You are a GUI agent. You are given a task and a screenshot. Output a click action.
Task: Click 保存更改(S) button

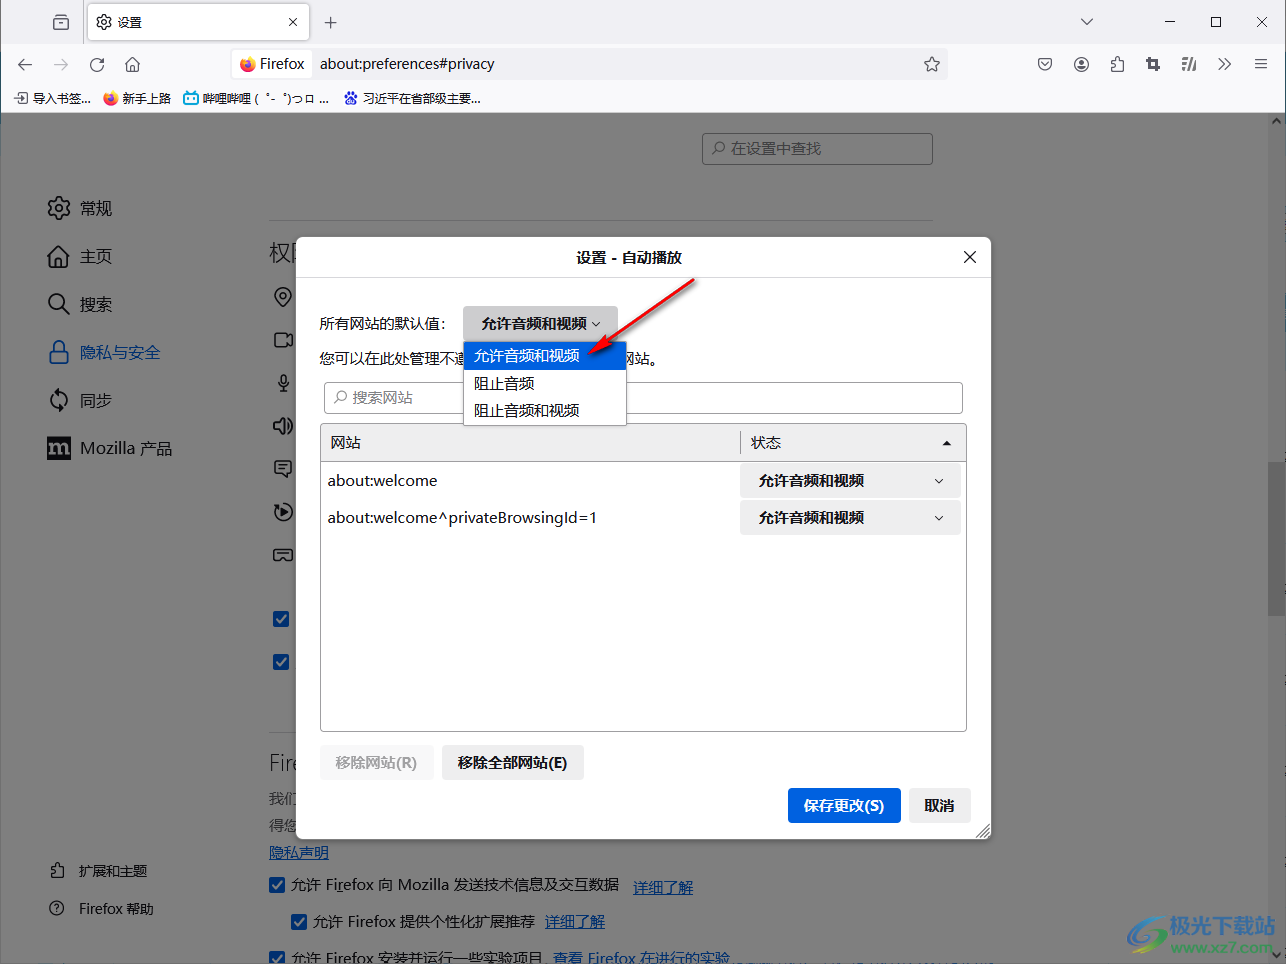pos(844,805)
